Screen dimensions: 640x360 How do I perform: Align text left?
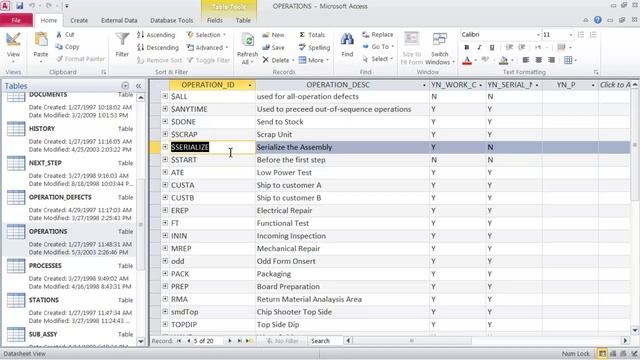click(526, 60)
